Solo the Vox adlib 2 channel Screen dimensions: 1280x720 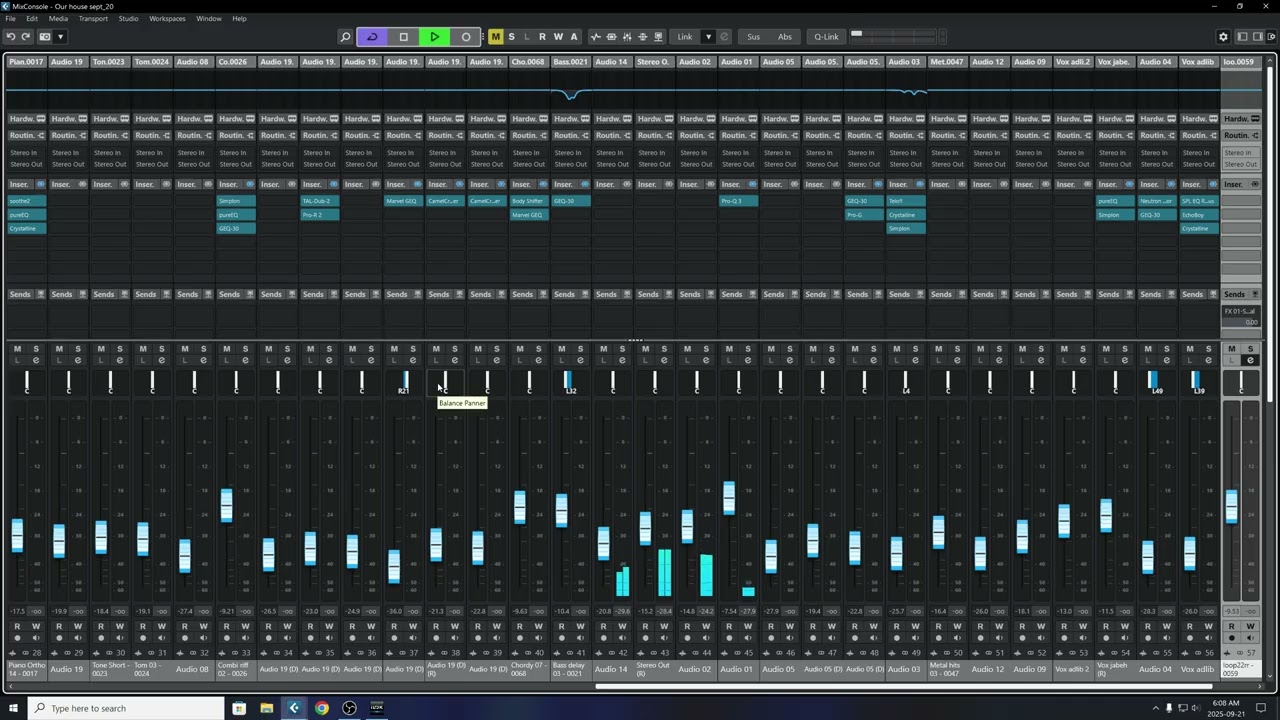[1082, 349]
